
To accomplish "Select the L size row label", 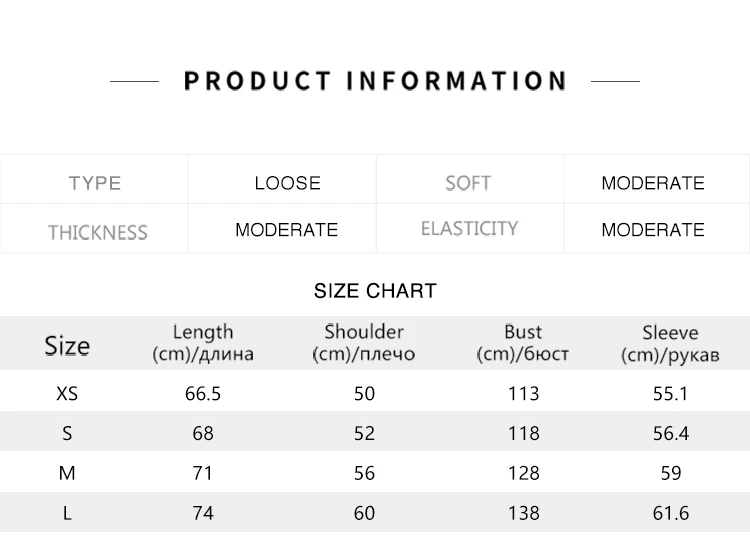I will (x=67, y=514).
